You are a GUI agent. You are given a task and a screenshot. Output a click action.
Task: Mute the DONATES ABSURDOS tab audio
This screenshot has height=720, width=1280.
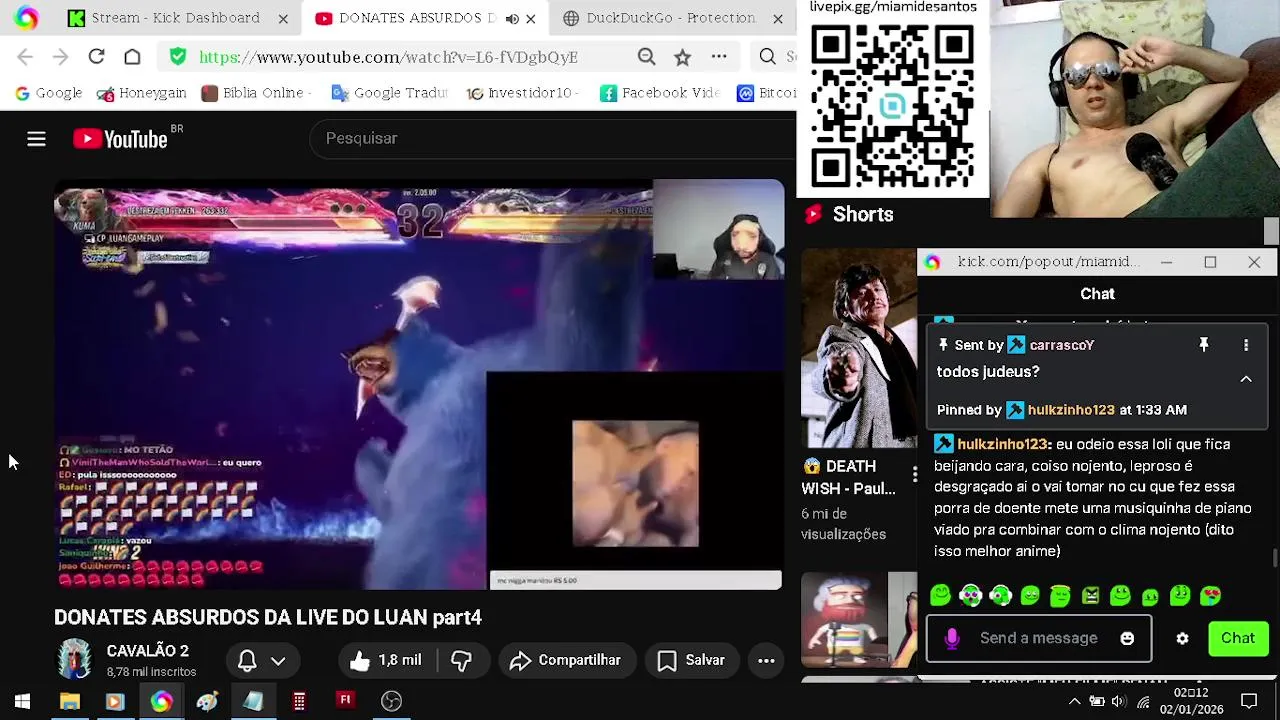click(x=512, y=18)
